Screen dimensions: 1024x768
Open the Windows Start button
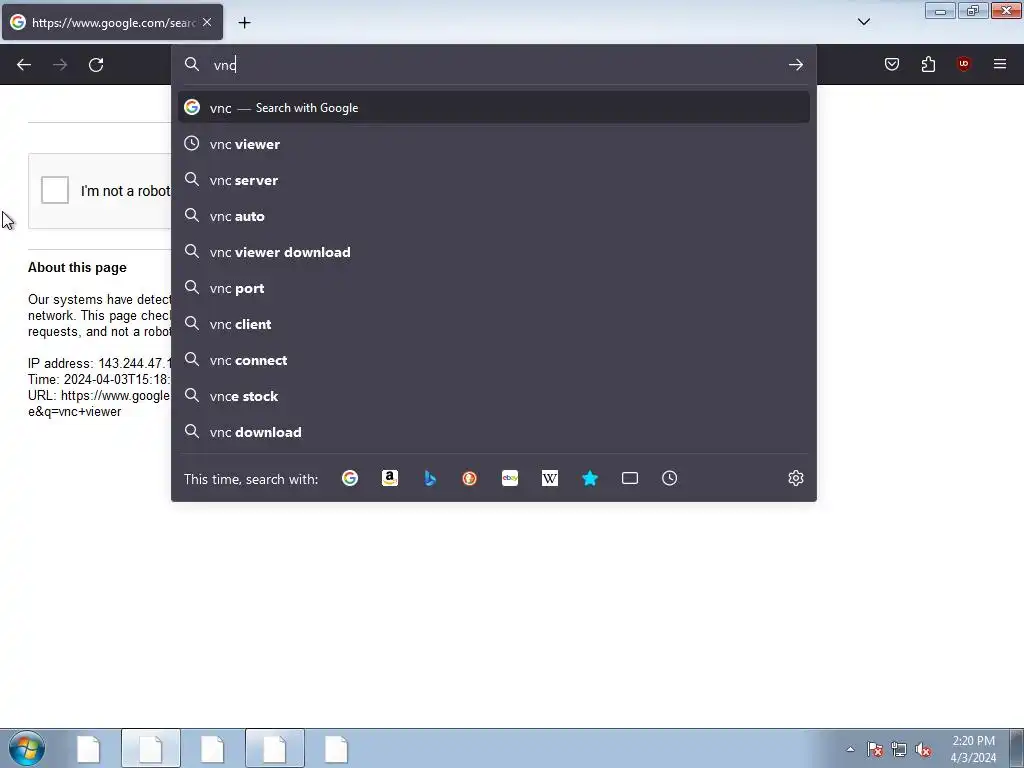[x=27, y=748]
